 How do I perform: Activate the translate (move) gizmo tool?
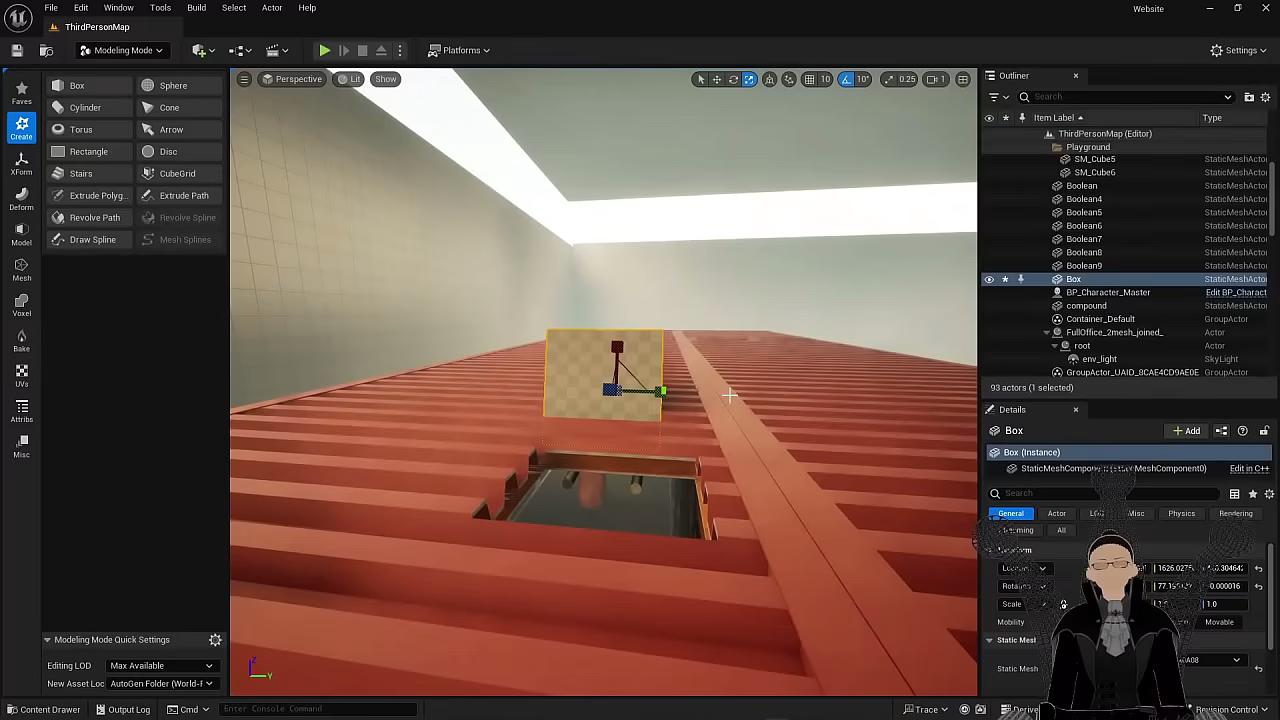coord(716,79)
